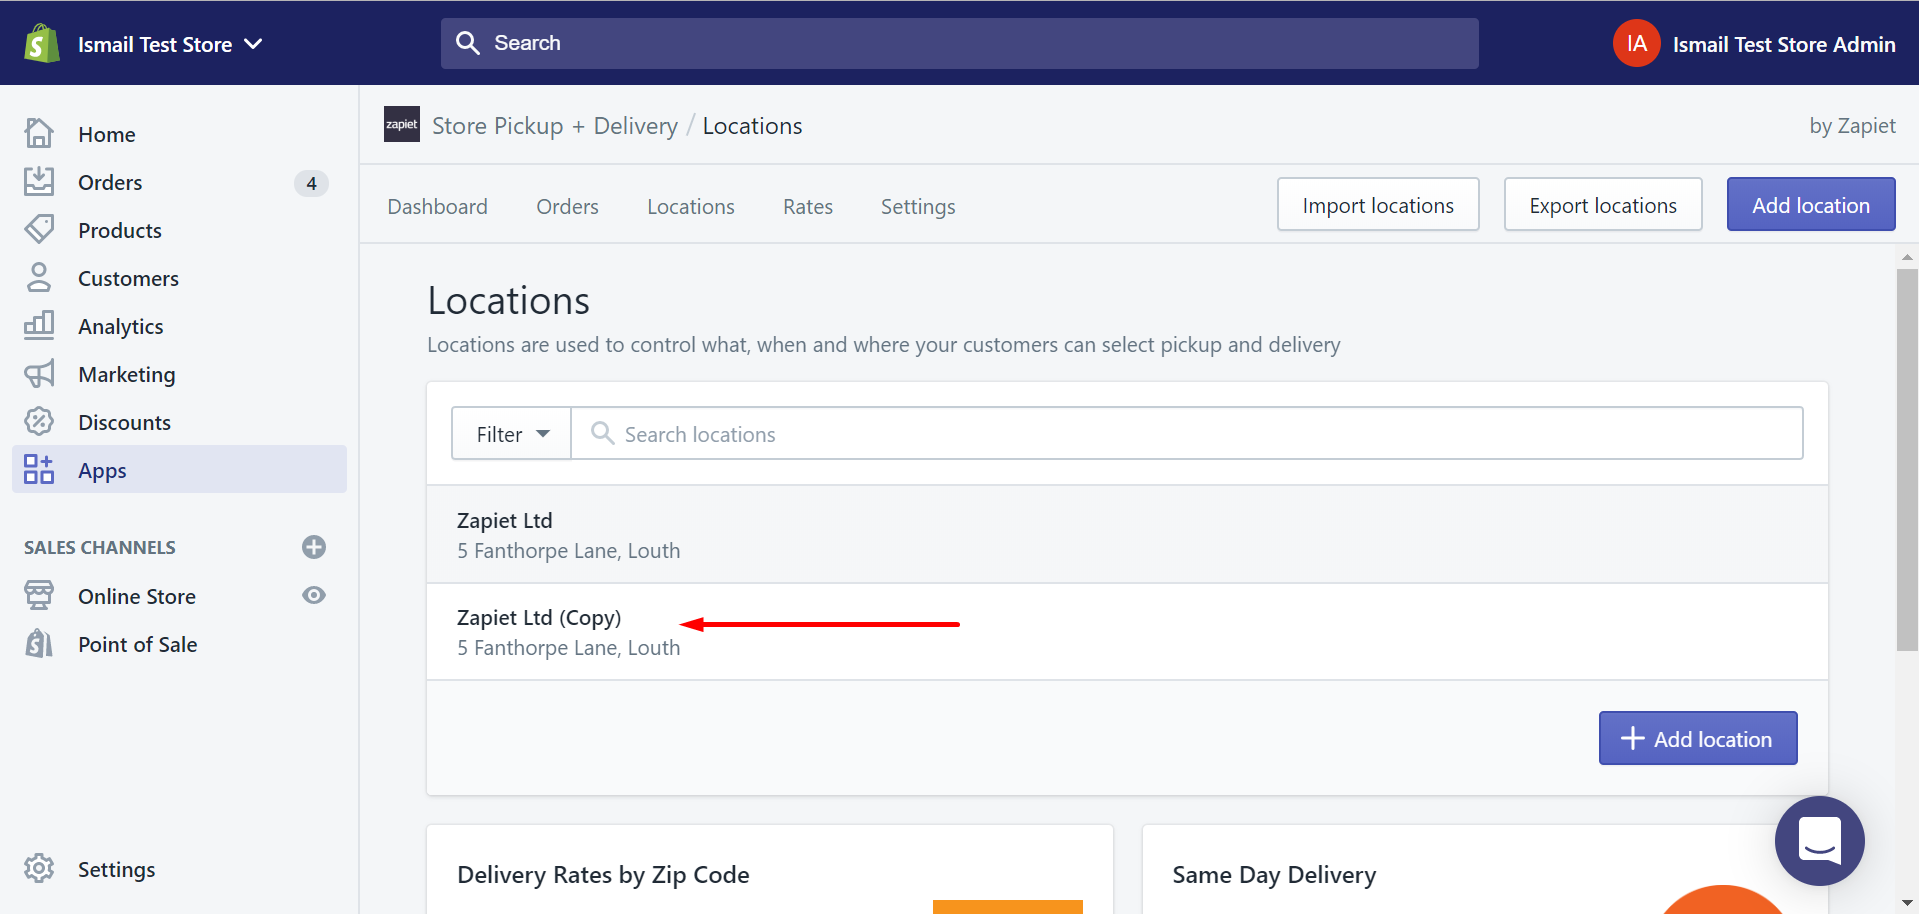Click the Apps grid icon
The height and width of the screenshot is (914, 1919).
[39, 469]
